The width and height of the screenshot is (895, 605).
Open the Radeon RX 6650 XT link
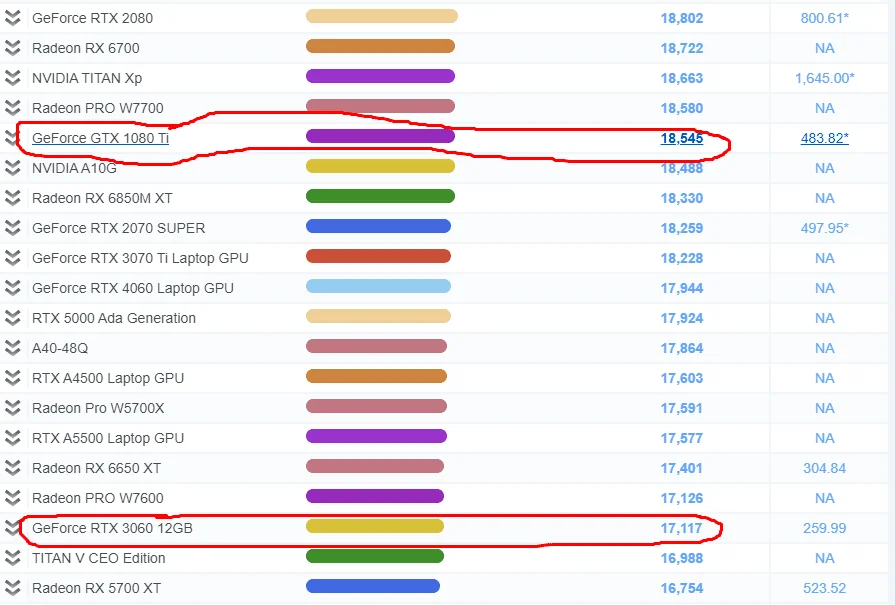tap(96, 468)
